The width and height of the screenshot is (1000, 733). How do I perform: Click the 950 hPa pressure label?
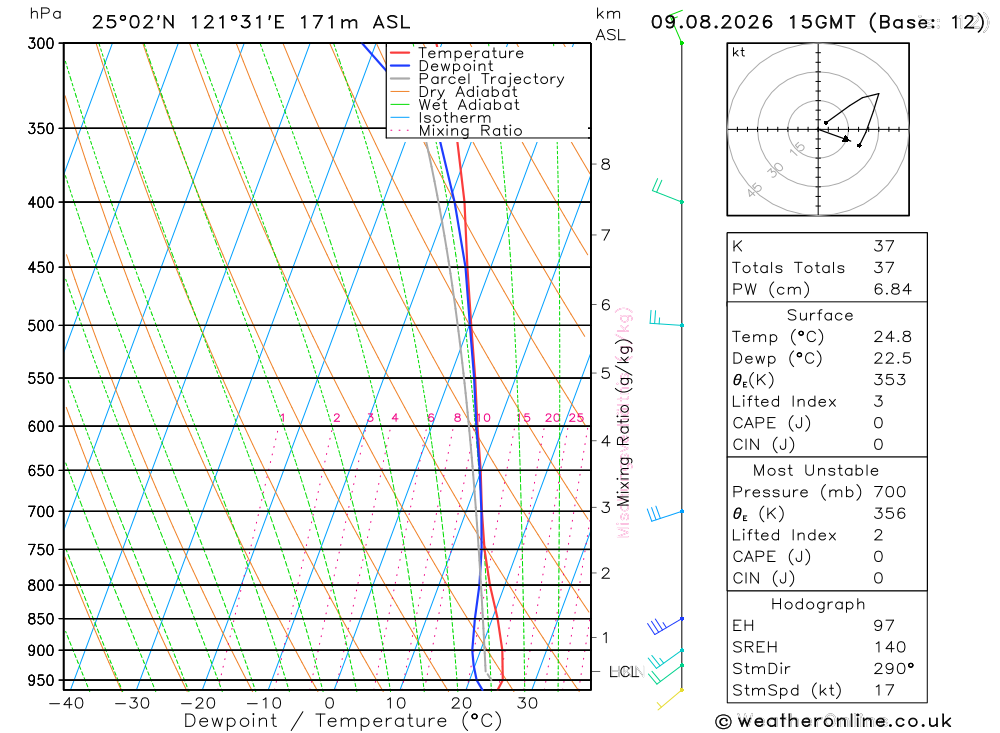[41, 681]
